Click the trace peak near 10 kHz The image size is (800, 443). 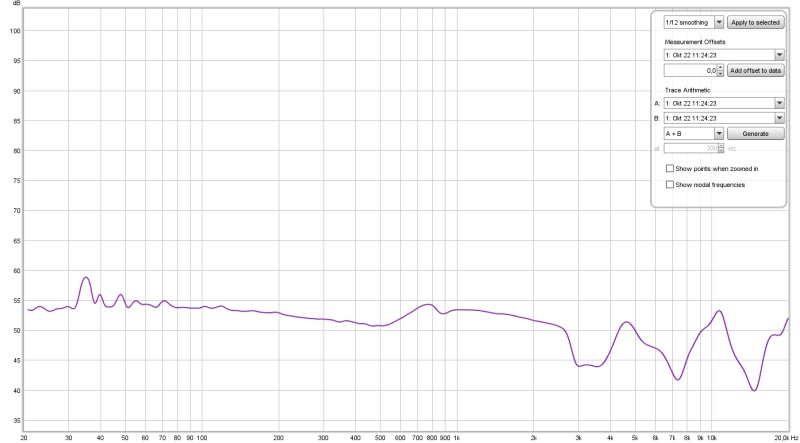tap(718, 311)
